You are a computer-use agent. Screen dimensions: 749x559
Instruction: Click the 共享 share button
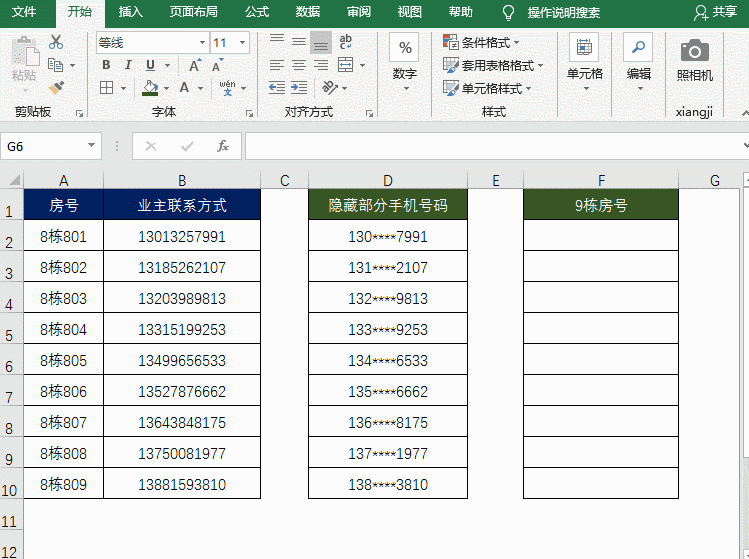[x=716, y=12]
